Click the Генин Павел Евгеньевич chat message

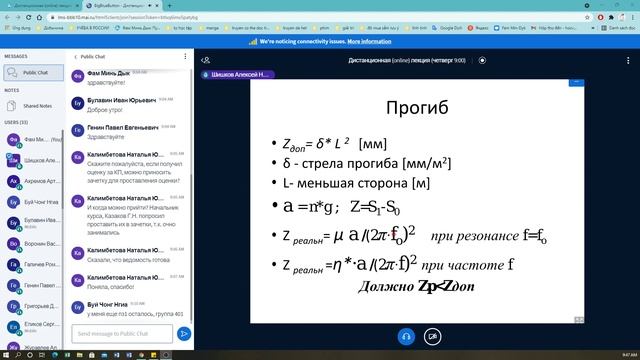click(x=127, y=132)
